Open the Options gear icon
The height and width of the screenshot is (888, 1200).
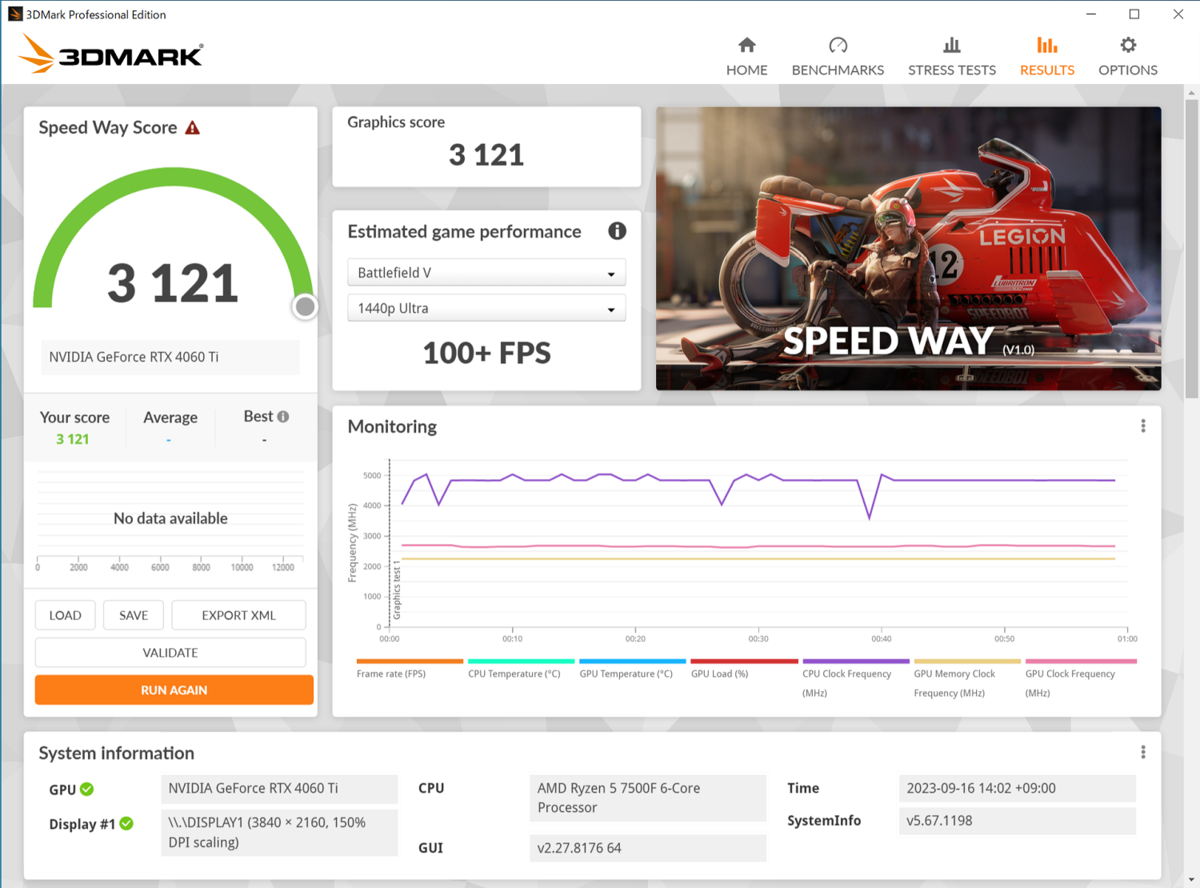(1127, 45)
